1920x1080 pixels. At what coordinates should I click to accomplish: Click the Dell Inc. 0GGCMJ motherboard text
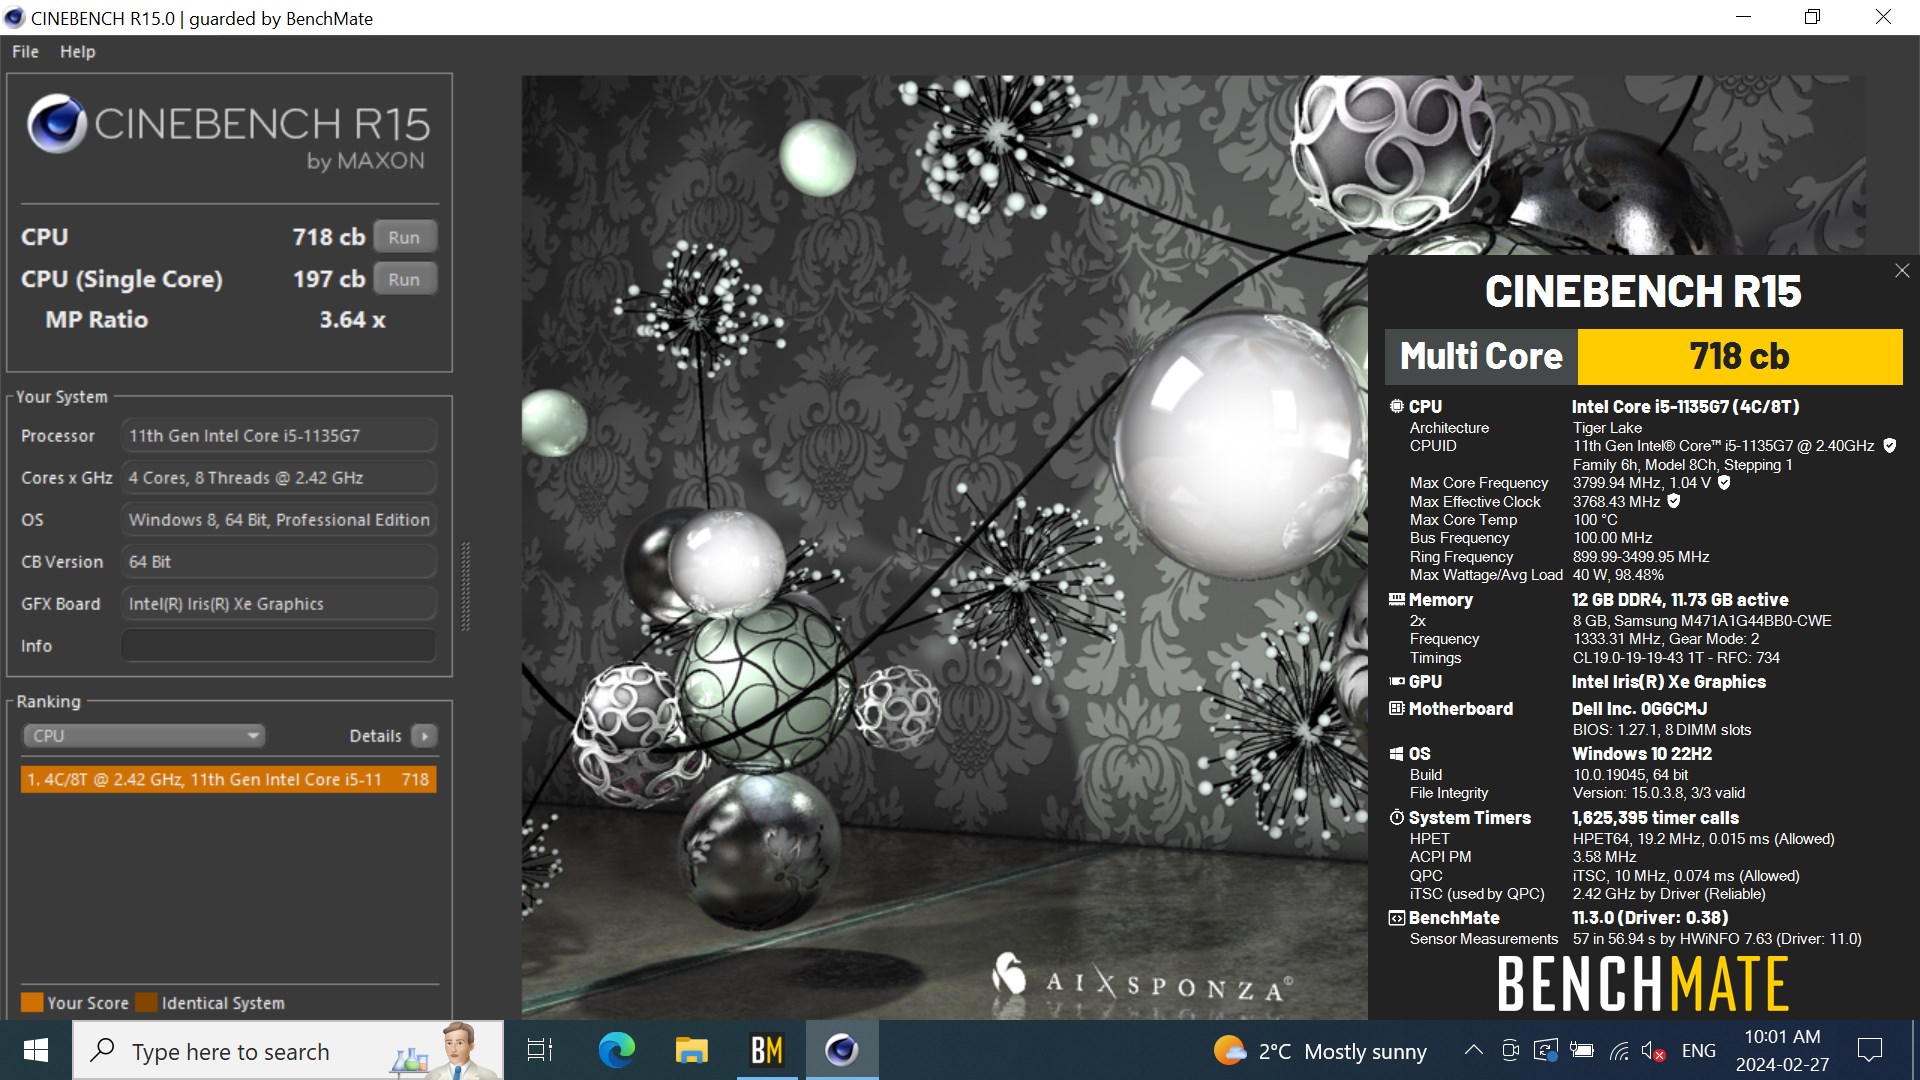click(x=1639, y=709)
